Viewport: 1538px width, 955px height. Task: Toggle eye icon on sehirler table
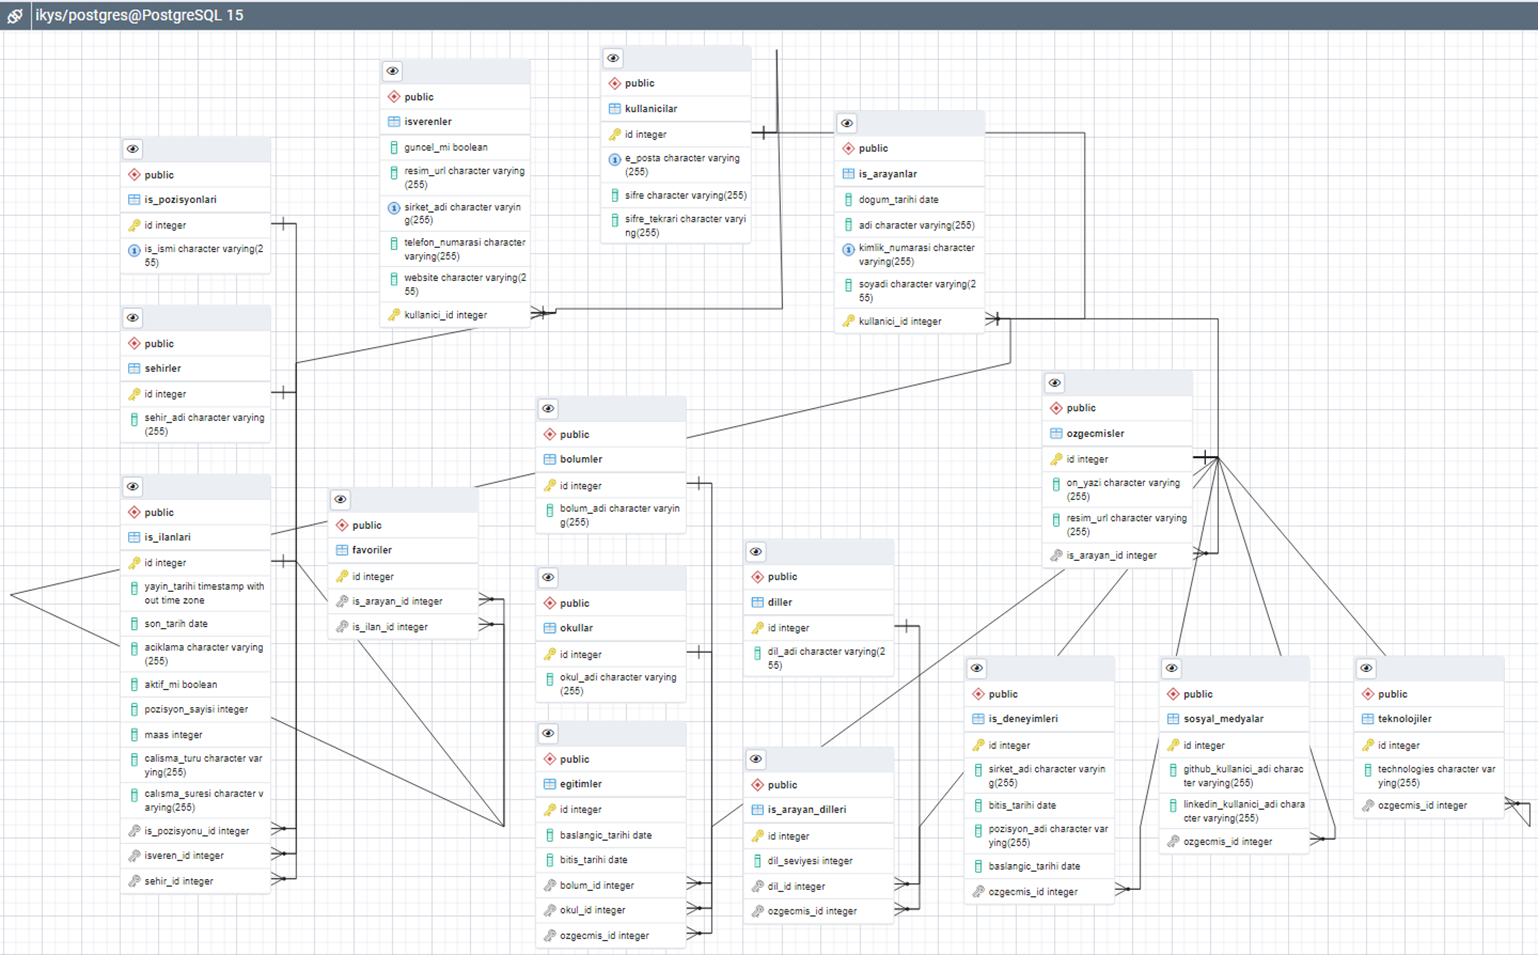point(133,318)
